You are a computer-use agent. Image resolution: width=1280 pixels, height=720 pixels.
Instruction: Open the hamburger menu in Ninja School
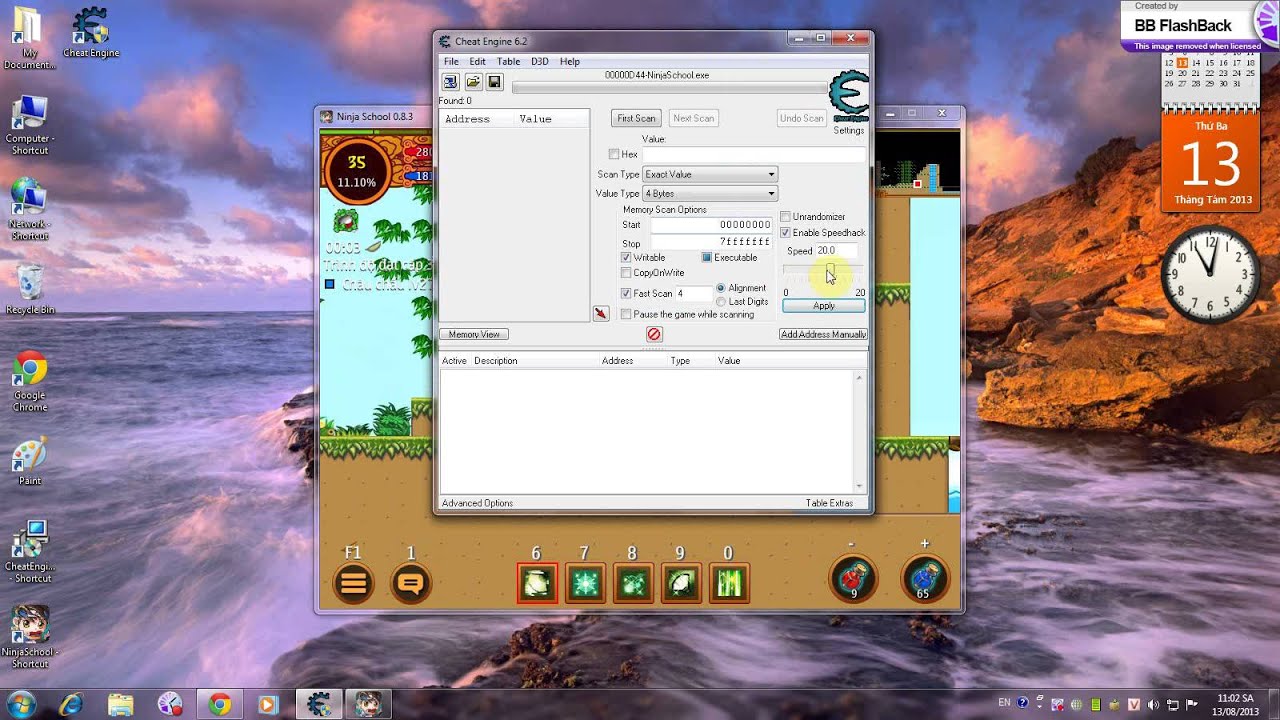(353, 584)
